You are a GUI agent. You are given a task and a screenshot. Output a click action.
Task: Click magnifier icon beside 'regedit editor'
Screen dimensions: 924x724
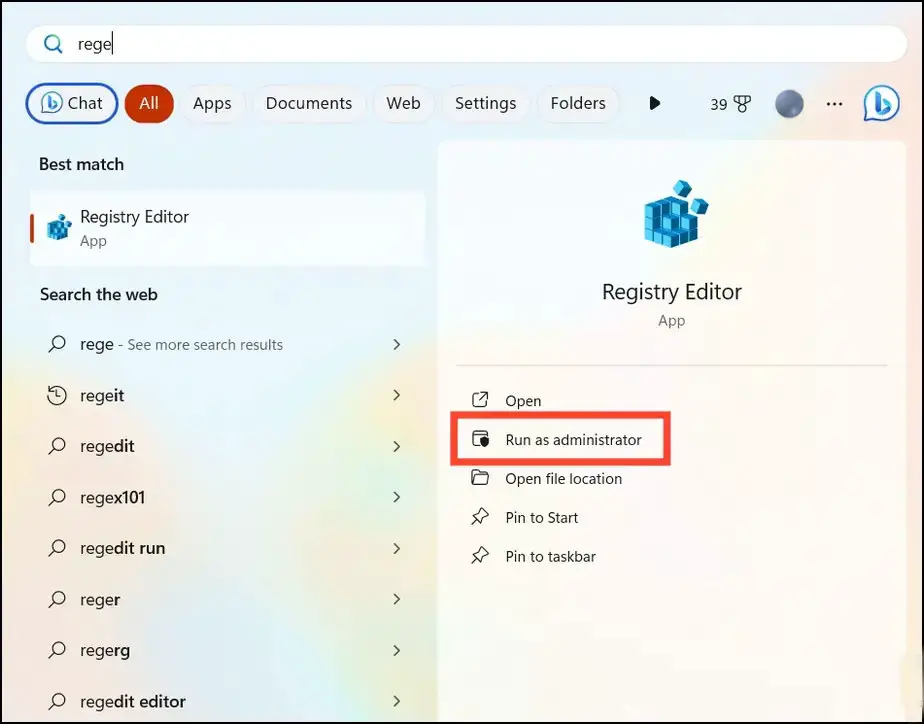57,701
